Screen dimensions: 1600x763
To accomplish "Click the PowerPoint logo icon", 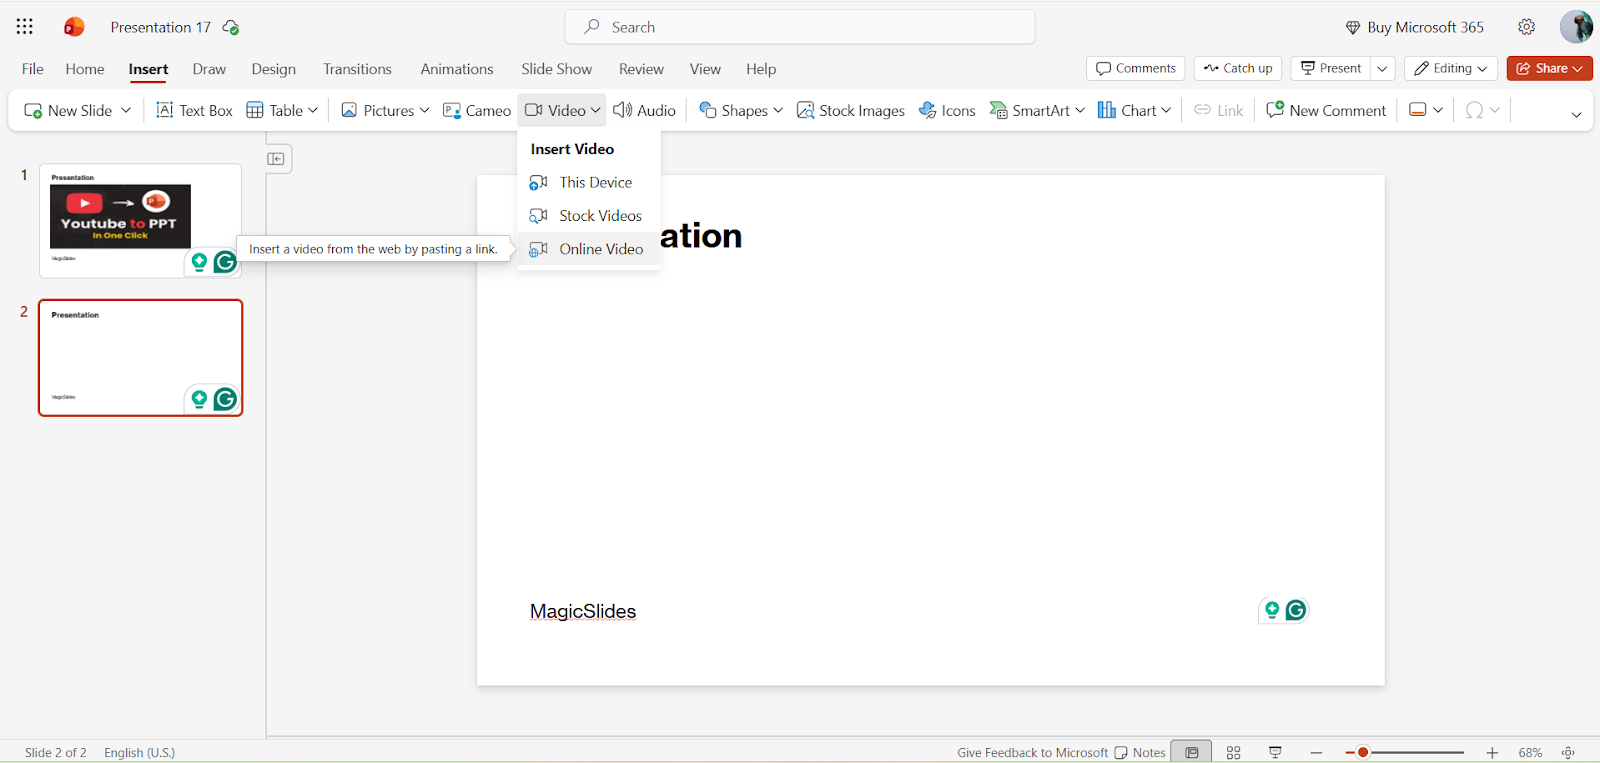I will pyautogui.click(x=74, y=27).
